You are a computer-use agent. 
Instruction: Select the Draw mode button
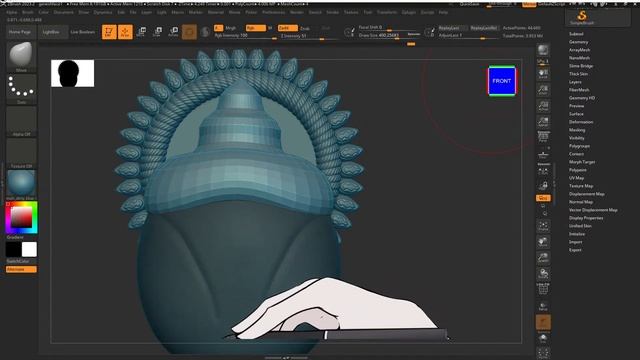pyautogui.click(x=125, y=32)
